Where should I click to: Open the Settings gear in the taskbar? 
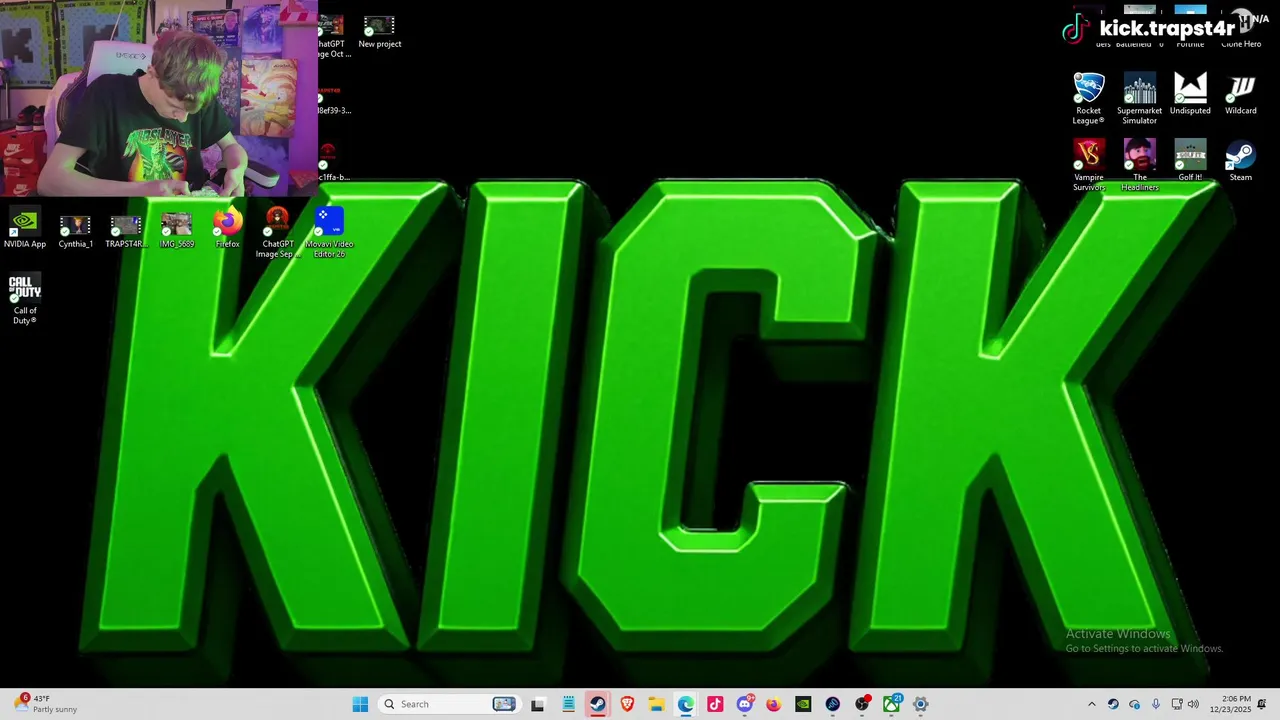pos(920,704)
